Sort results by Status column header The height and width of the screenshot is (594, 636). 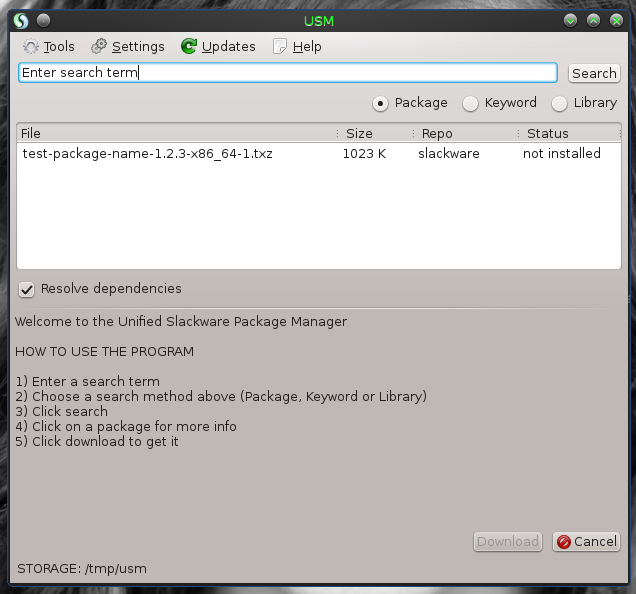click(569, 133)
